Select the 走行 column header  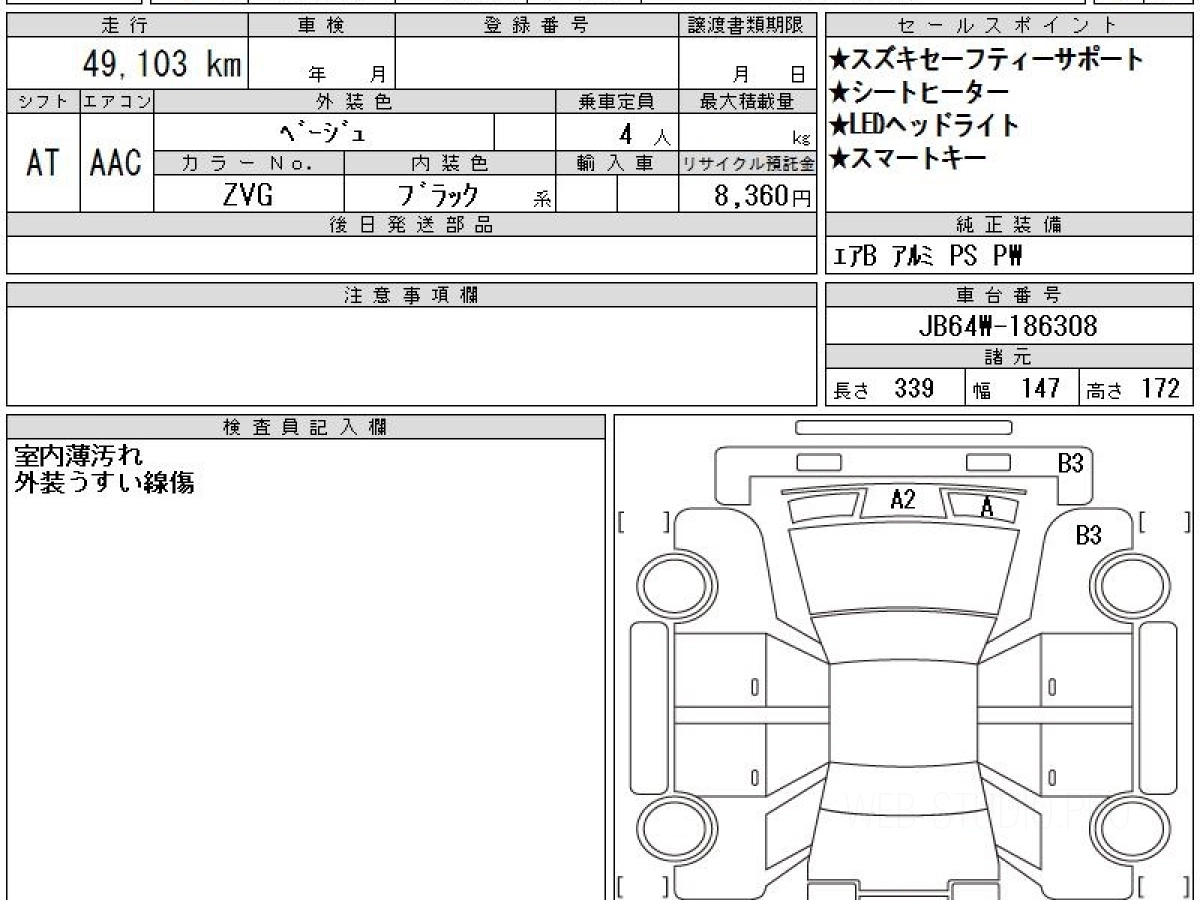(126, 26)
